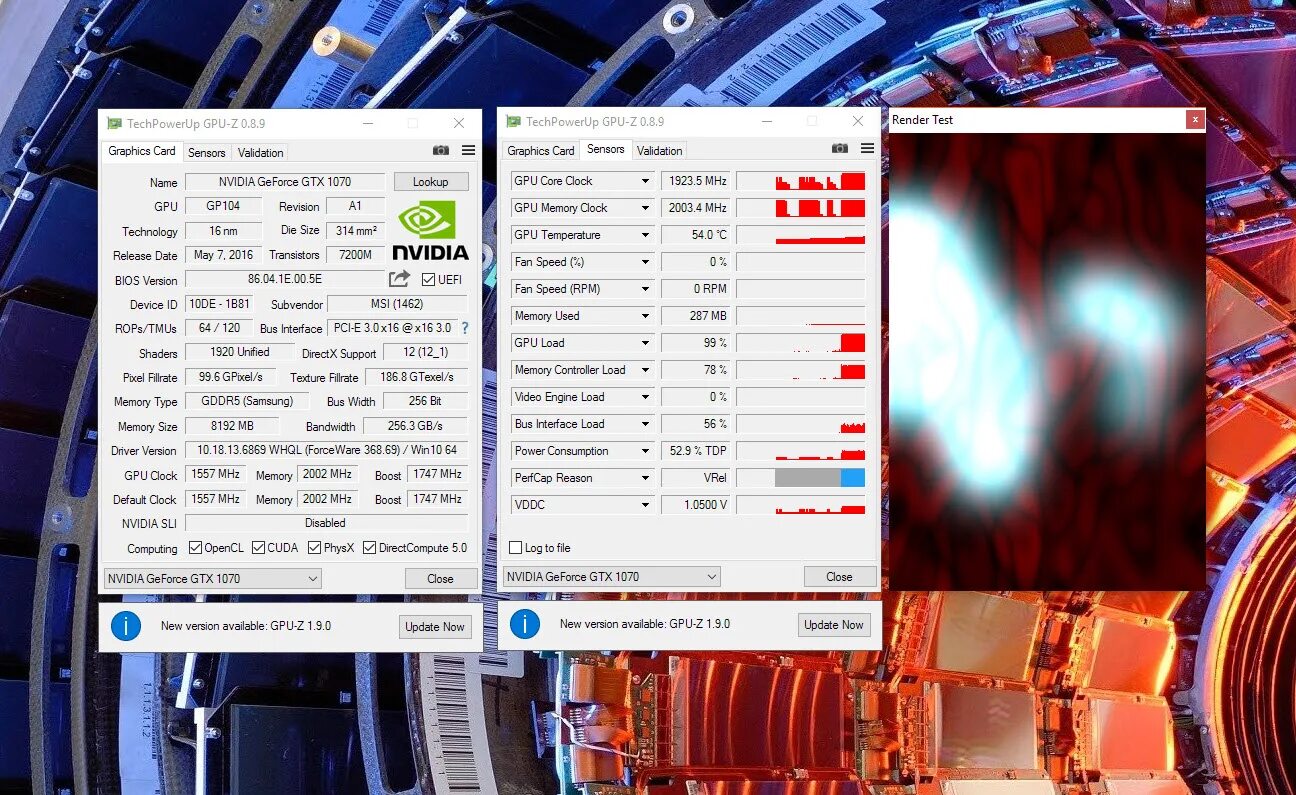This screenshot has width=1296, height=795.
Task: Click Update Now in left GPU-Z window
Action: click(x=434, y=627)
